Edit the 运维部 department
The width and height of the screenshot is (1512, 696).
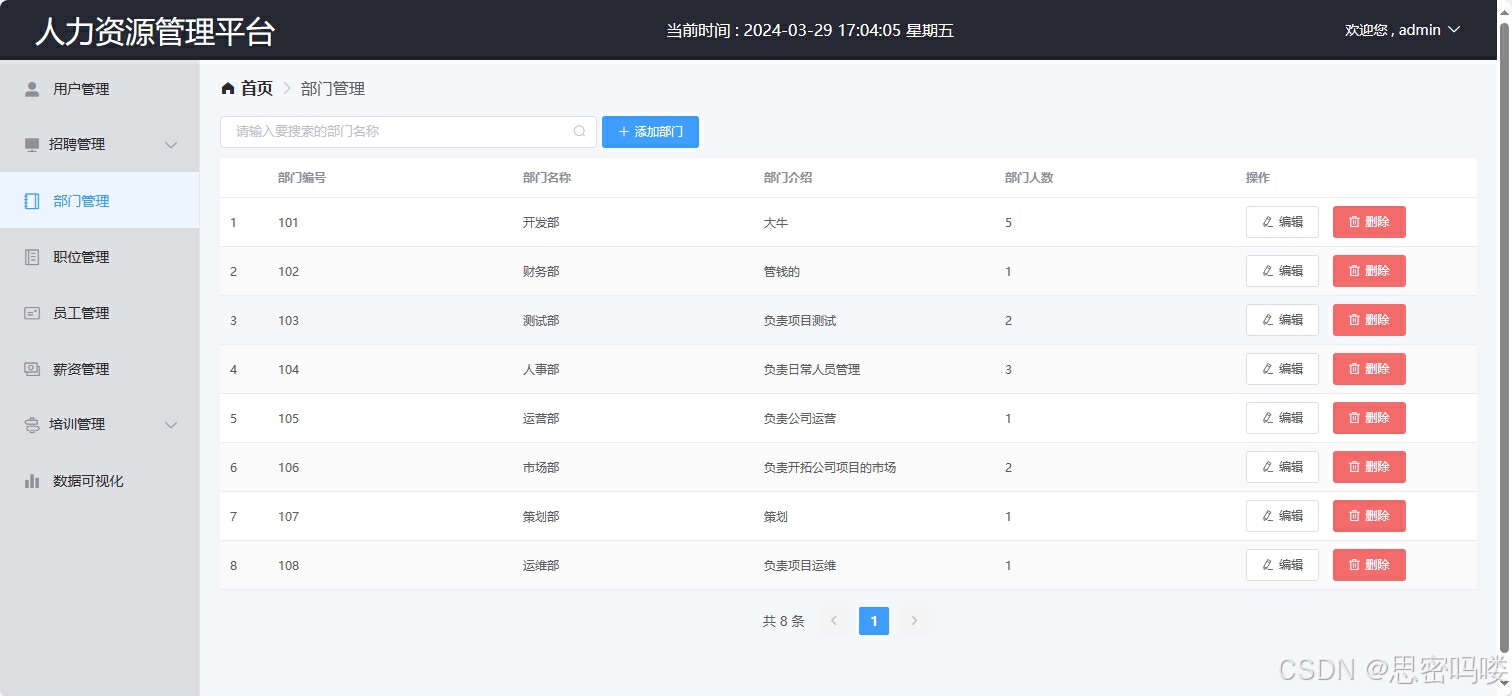click(x=1282, y=565)
